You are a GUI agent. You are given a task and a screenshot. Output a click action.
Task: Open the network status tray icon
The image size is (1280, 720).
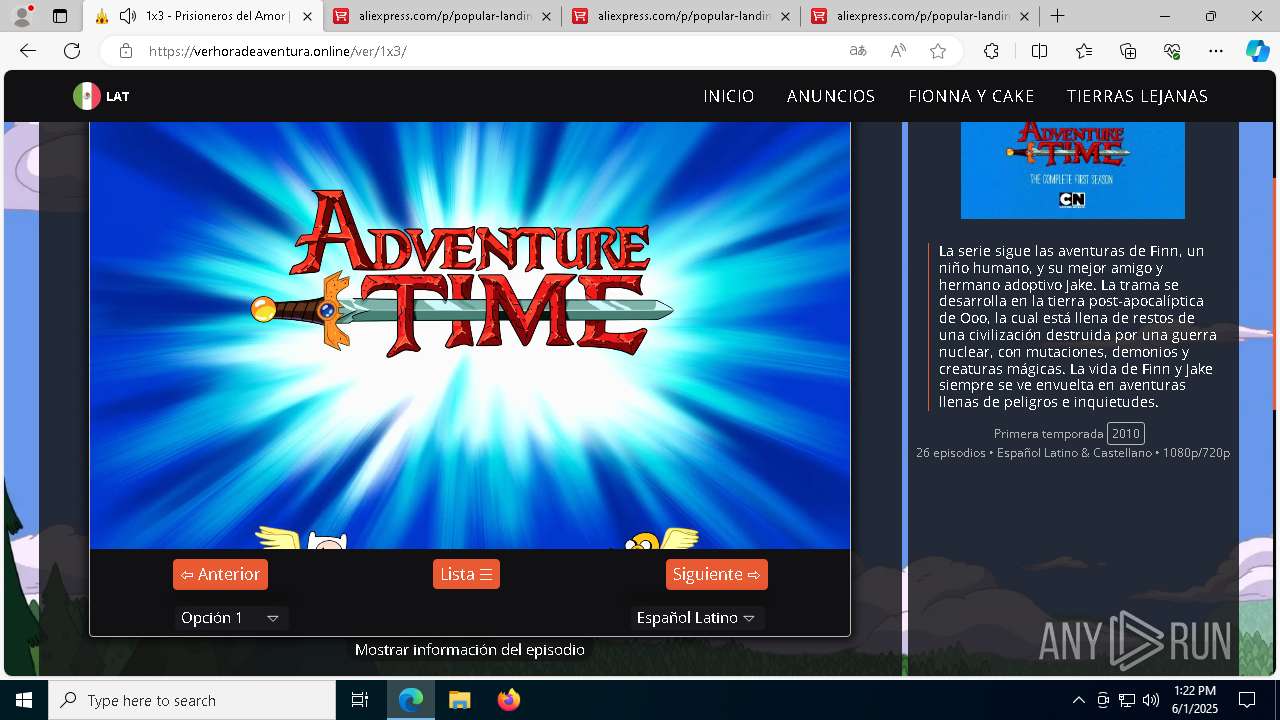pyautogui.click(x=1127, y=700)
